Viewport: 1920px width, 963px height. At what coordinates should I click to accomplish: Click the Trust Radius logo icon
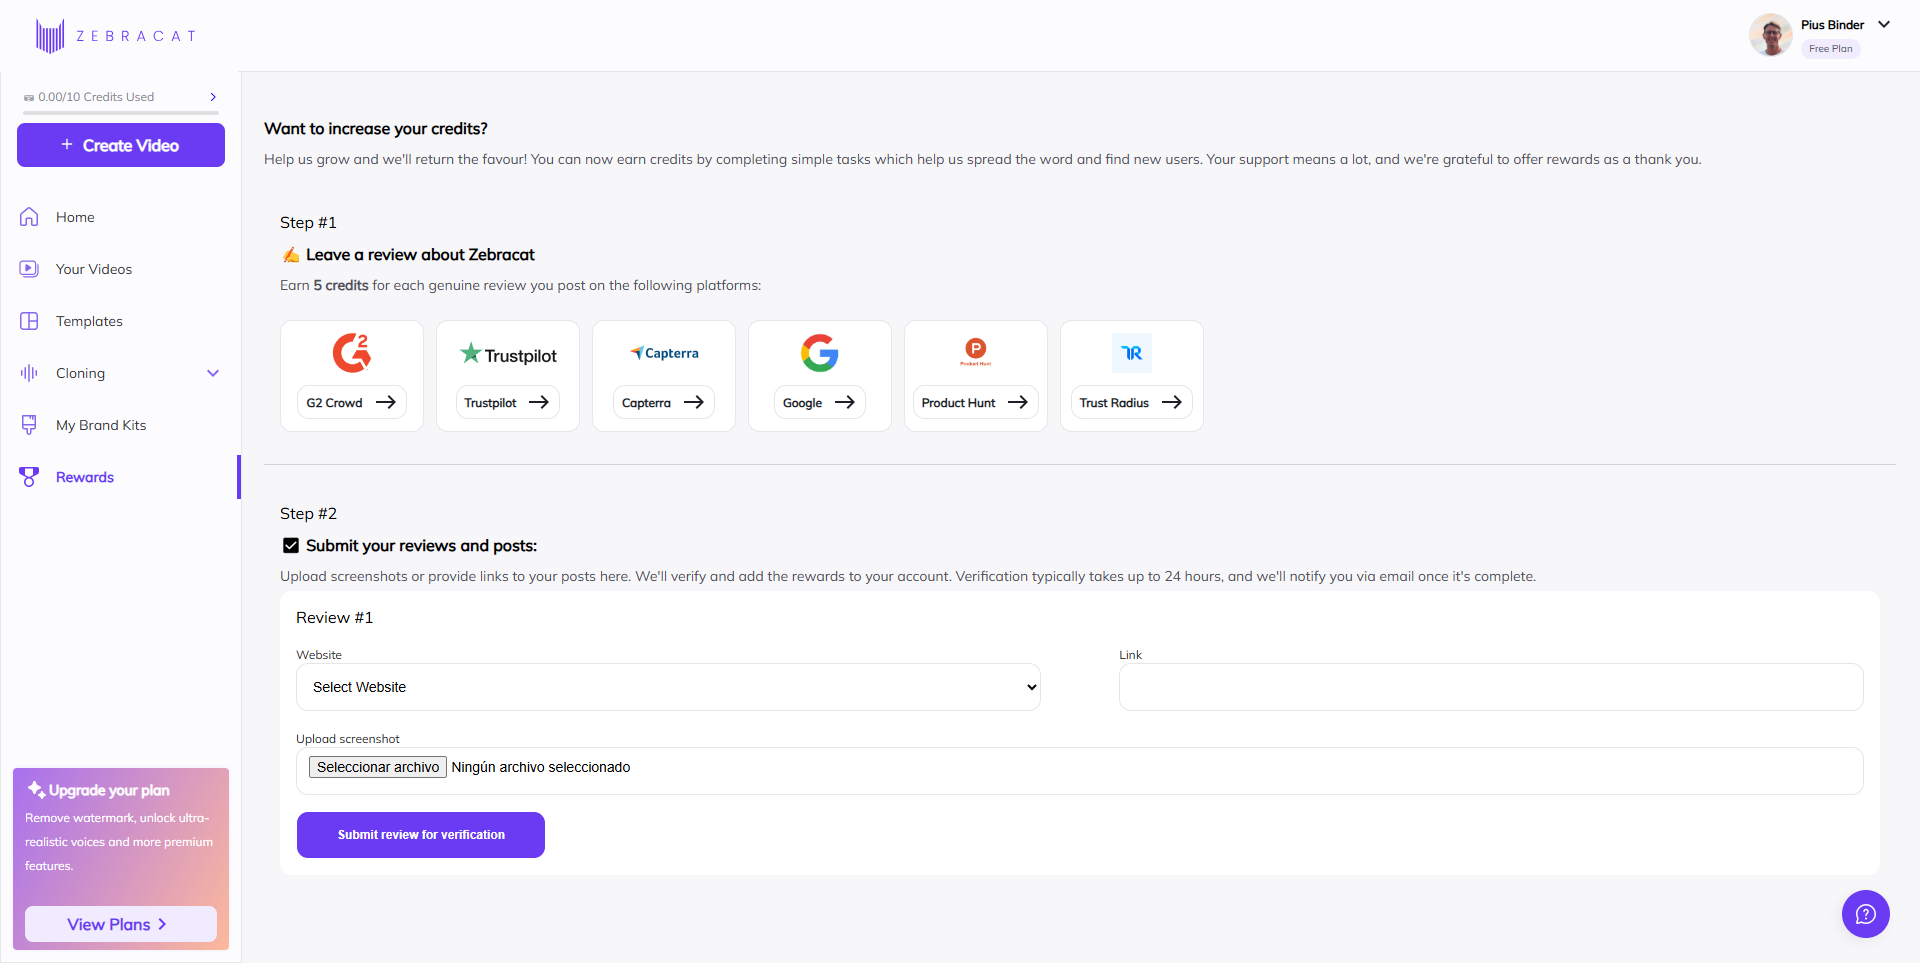(1131, 353)
